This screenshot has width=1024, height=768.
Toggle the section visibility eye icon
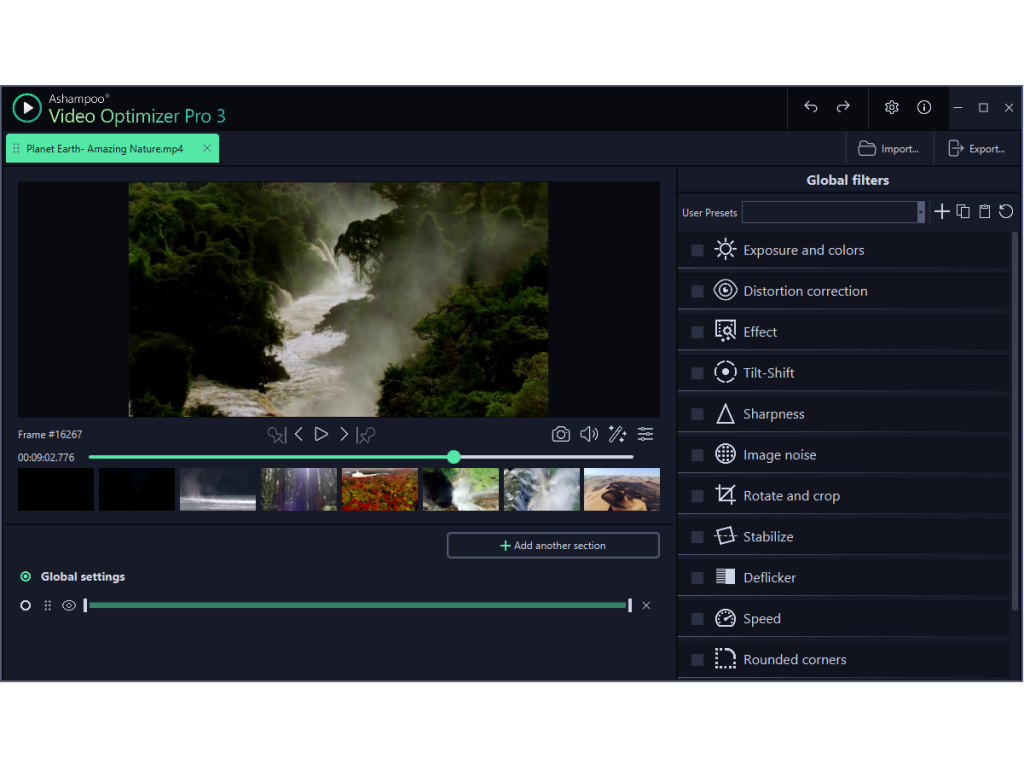point(69,606)
